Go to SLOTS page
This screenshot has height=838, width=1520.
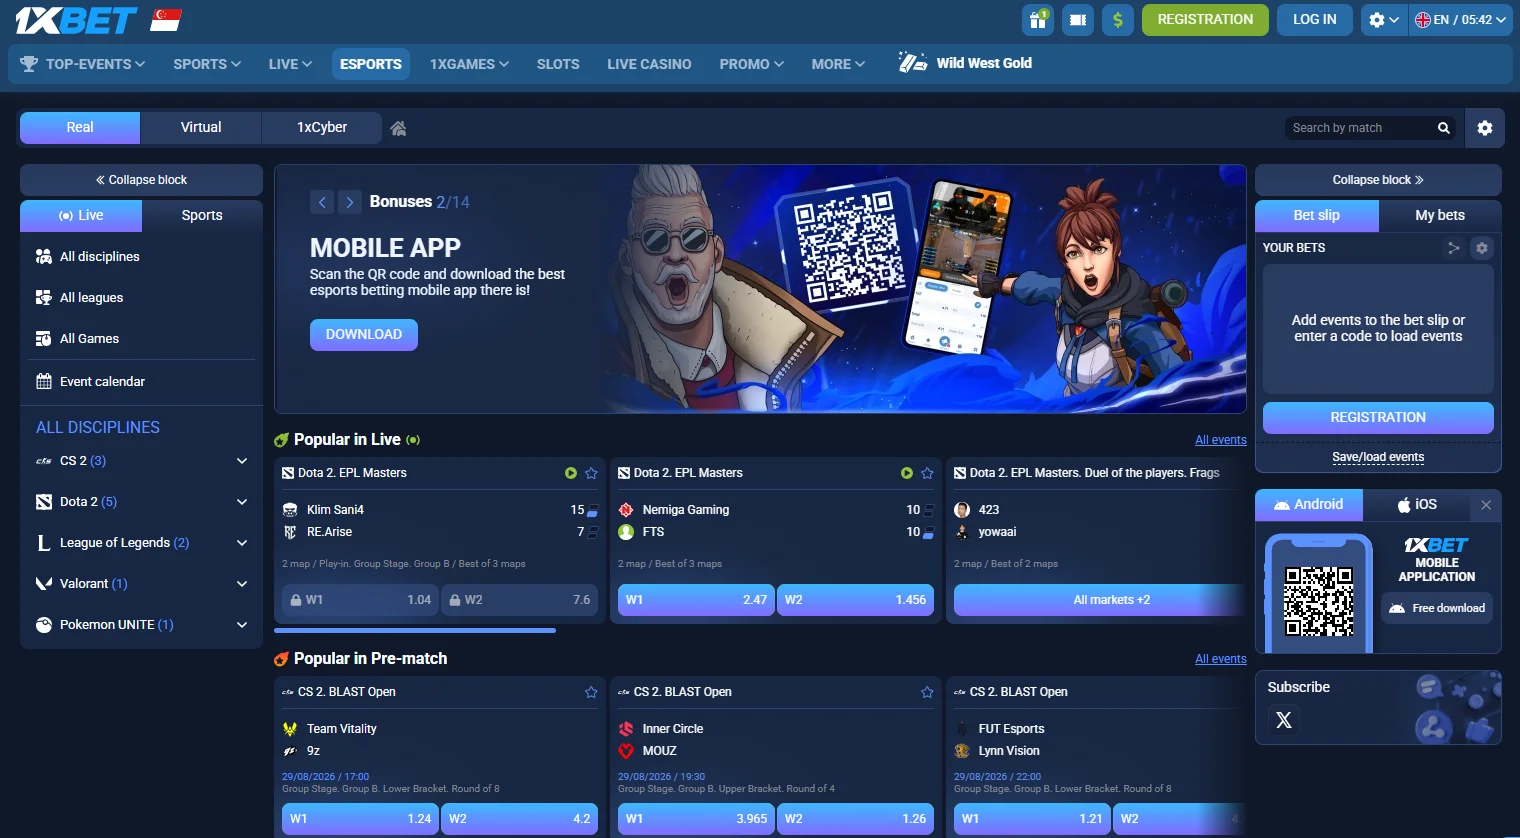558,64
